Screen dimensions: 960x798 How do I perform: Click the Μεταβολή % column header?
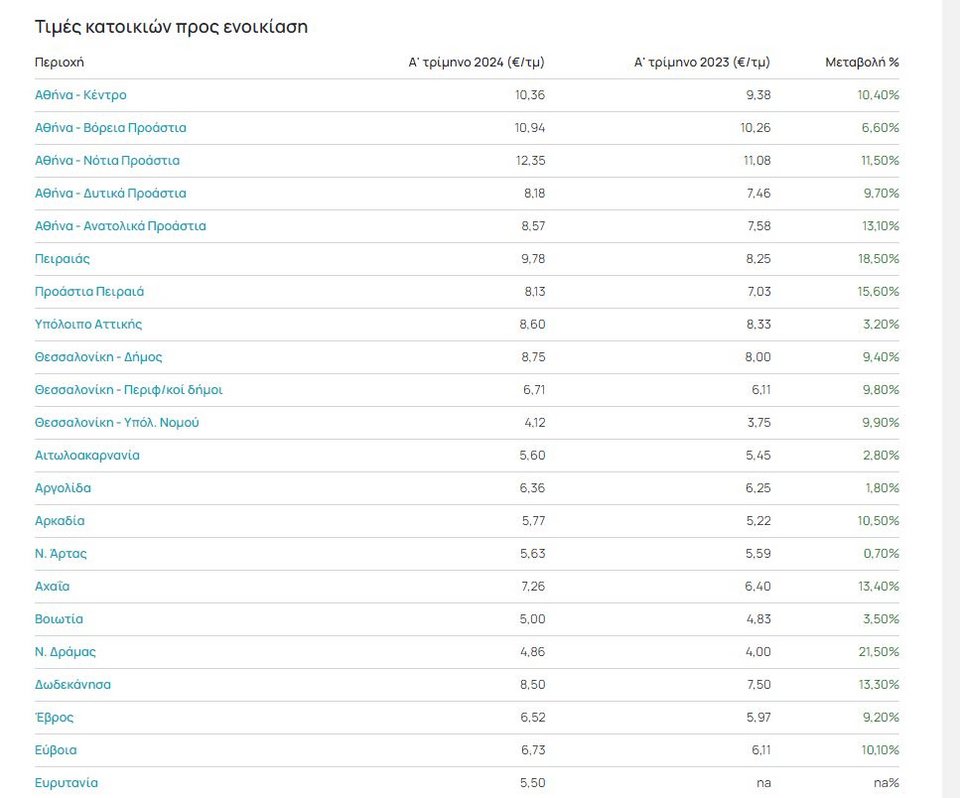(861, 62)
